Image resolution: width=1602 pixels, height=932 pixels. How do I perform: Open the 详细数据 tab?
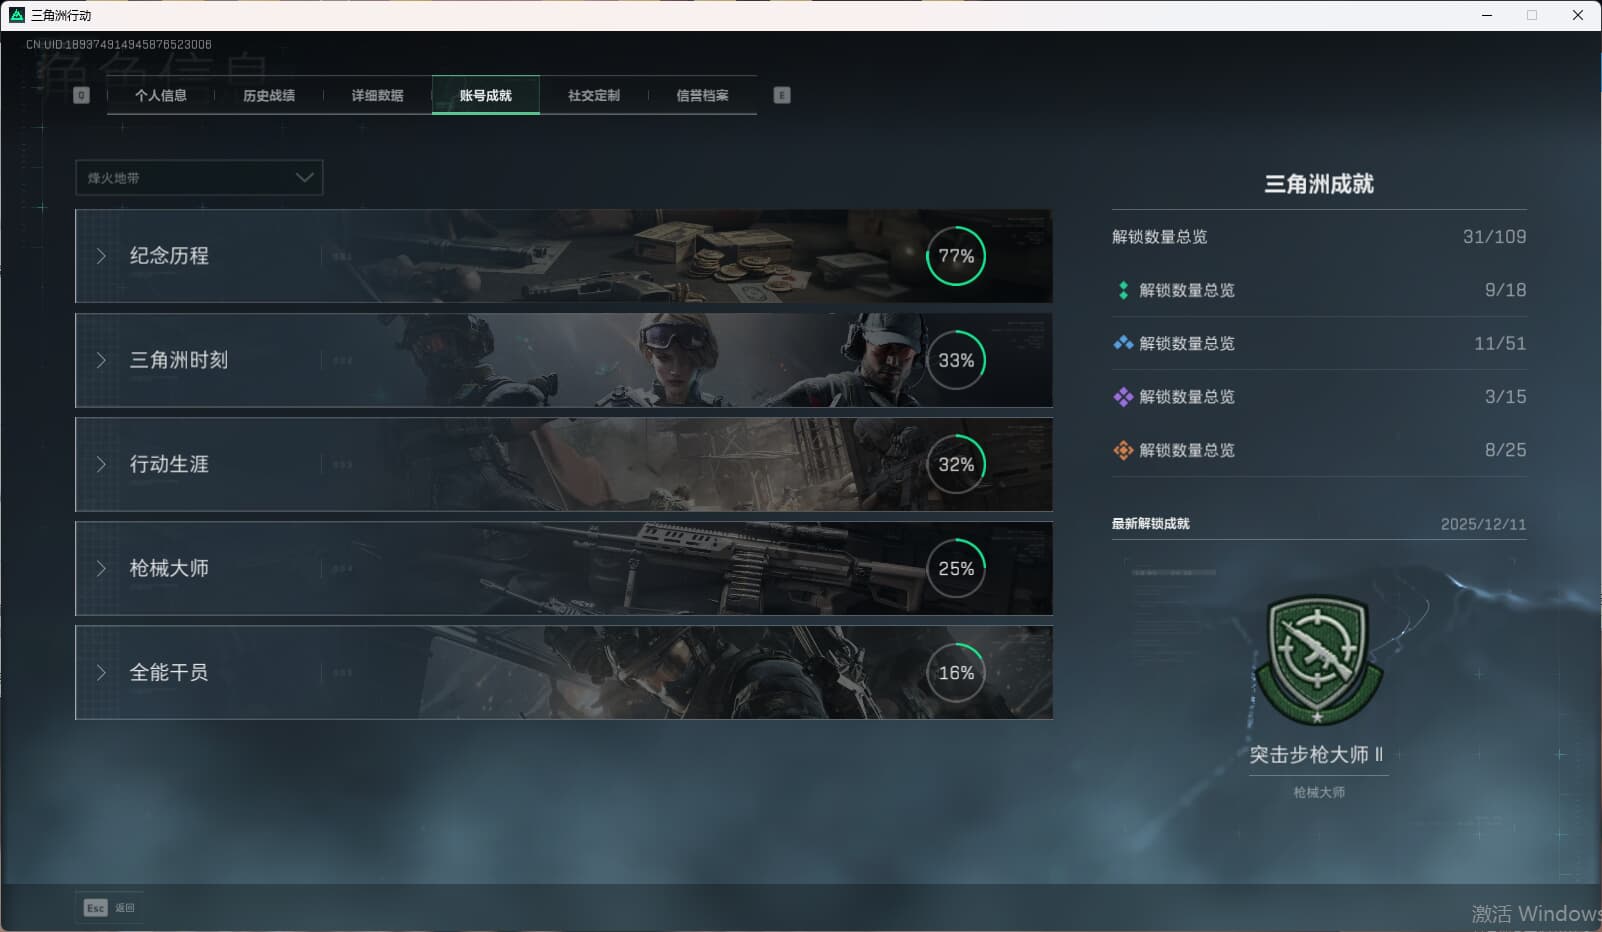[377, 95]
